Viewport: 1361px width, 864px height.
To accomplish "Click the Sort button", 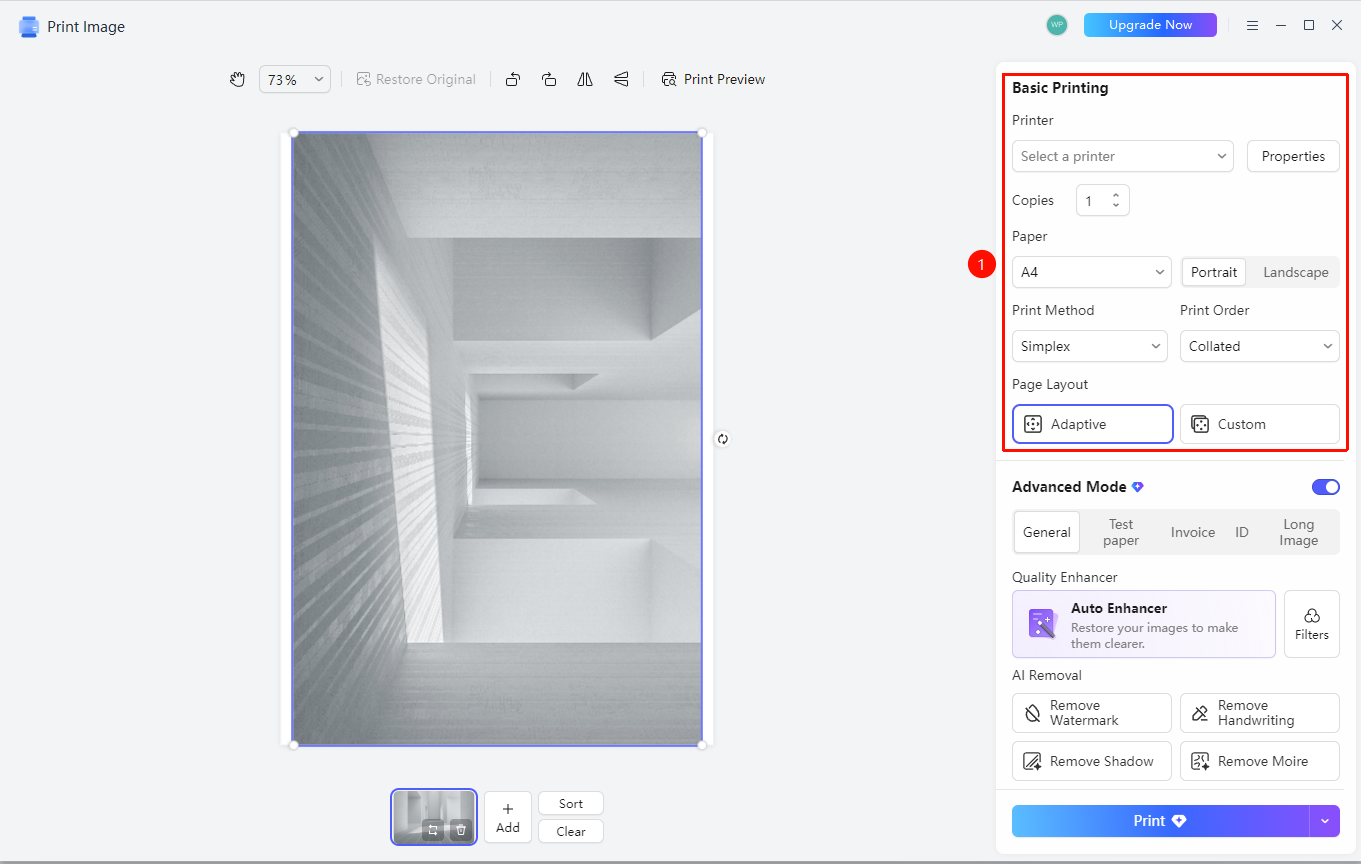I will pos(571,803).
